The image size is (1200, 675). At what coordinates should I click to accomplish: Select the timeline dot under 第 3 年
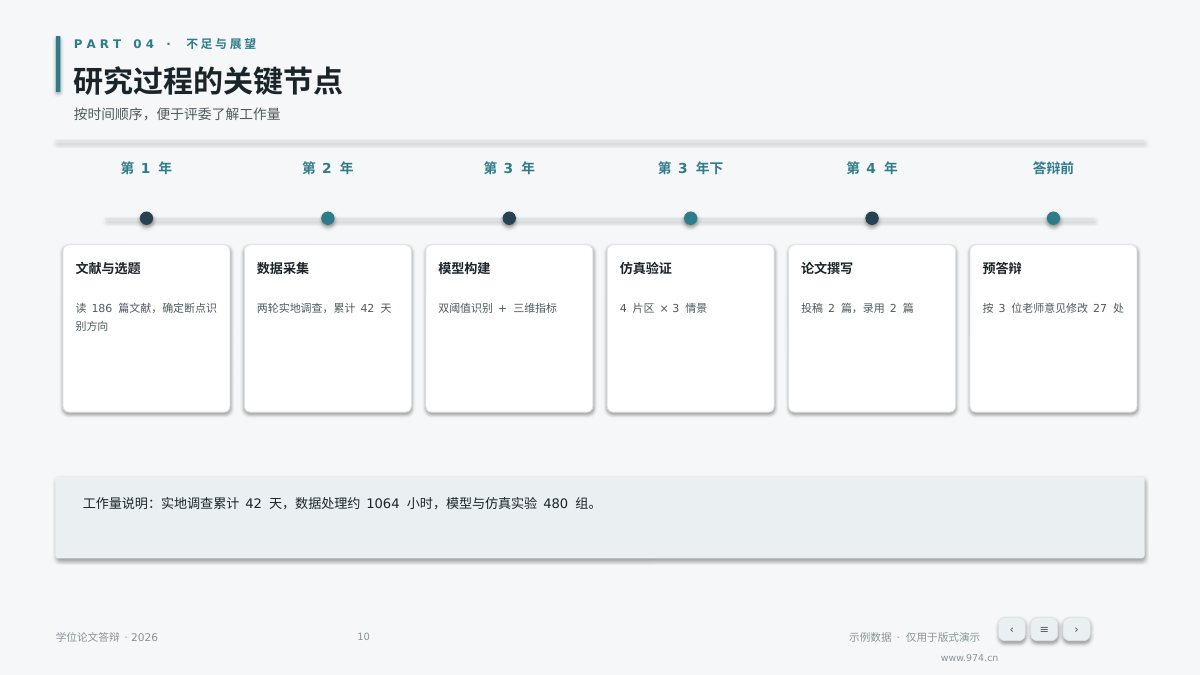coord(509,218)
